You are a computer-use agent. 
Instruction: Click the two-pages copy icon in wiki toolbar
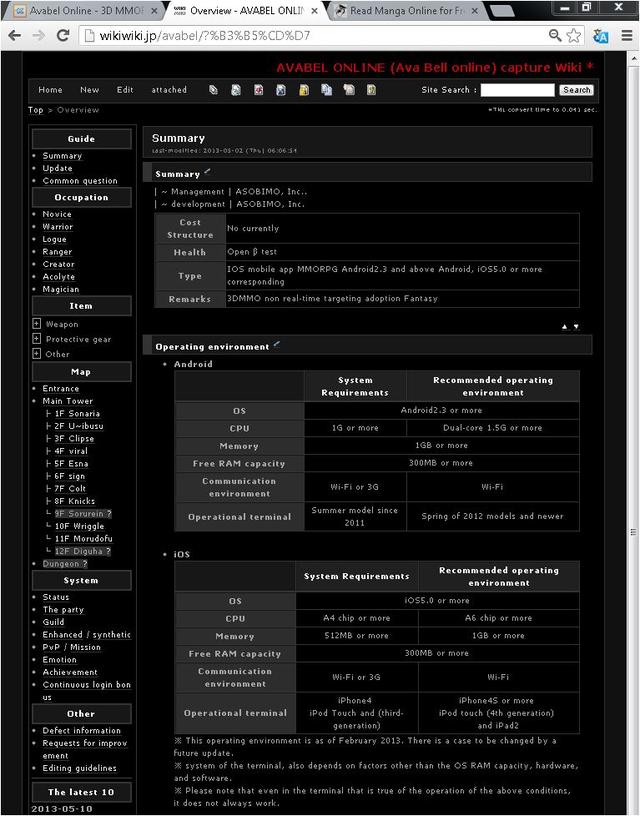point(326,90)
